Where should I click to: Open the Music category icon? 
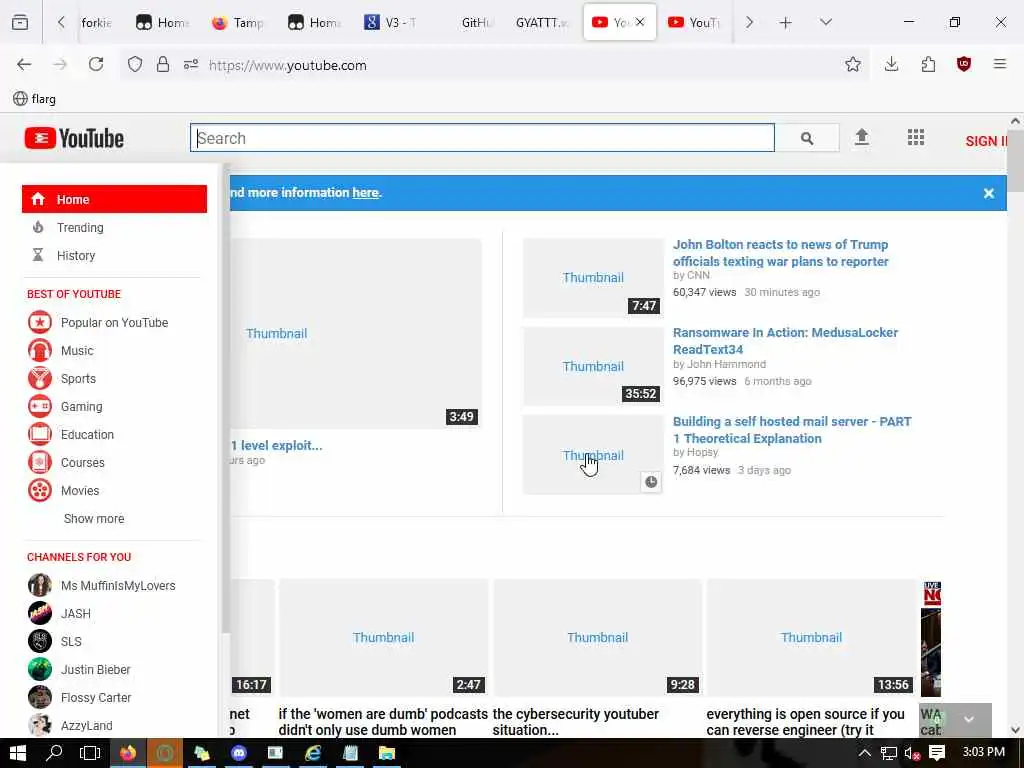pos(40,351)
